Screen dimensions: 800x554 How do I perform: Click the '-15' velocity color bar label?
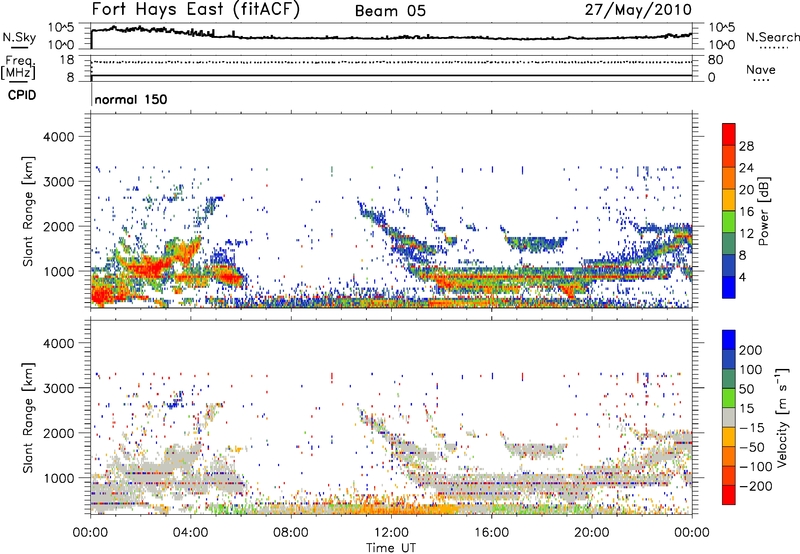click(x=752, y=428)
